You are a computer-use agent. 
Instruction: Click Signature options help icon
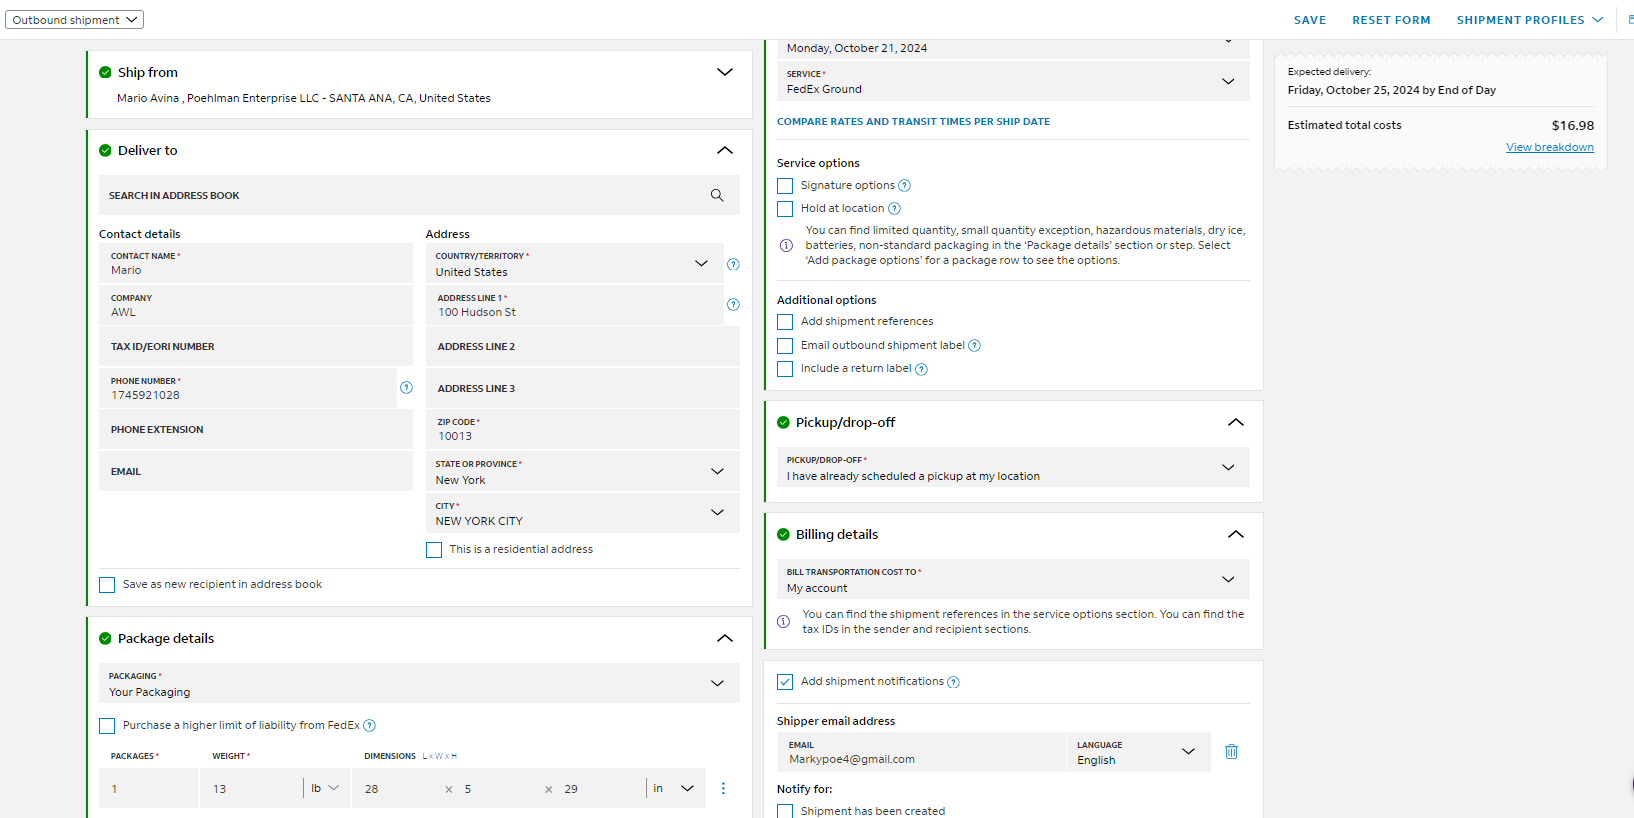[904, 185]
